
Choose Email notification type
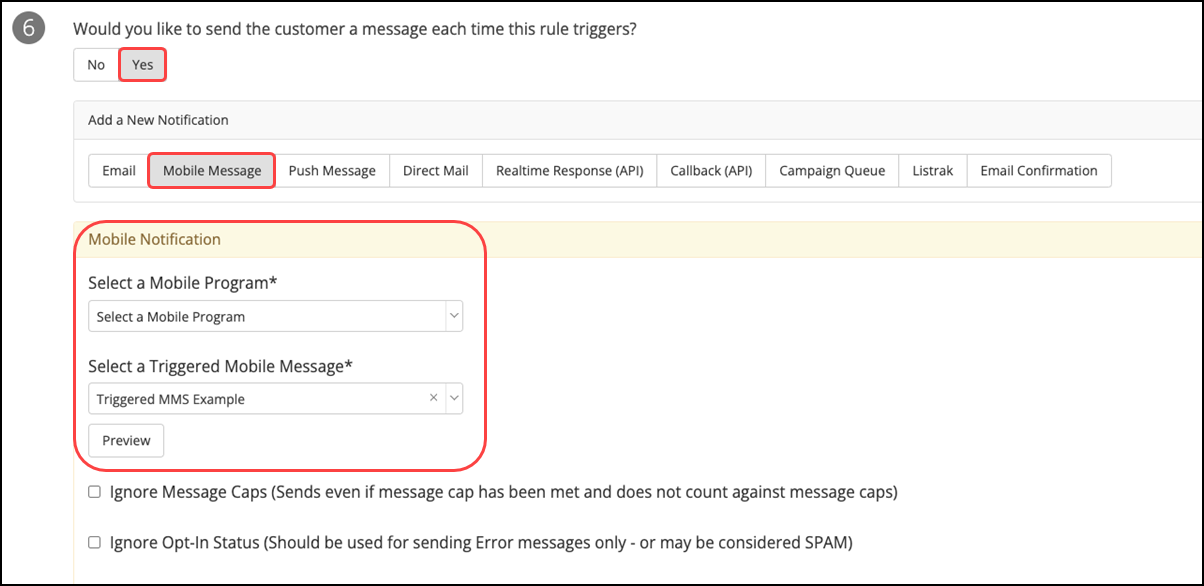[x=119, y=171]
